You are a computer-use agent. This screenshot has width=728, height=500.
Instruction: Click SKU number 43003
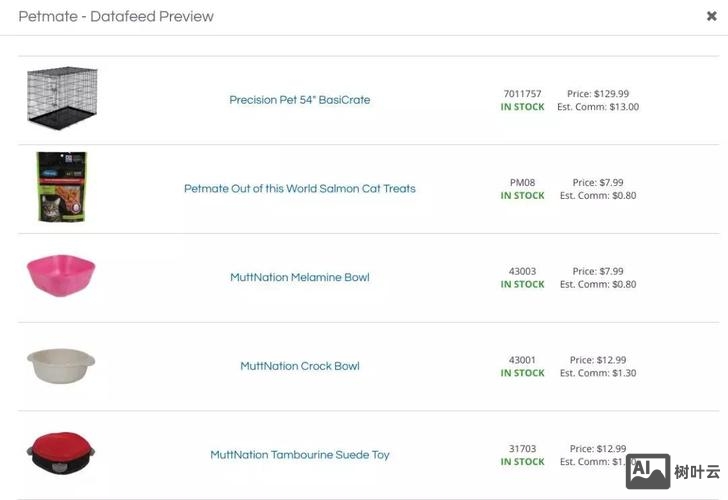click(522, 271)
